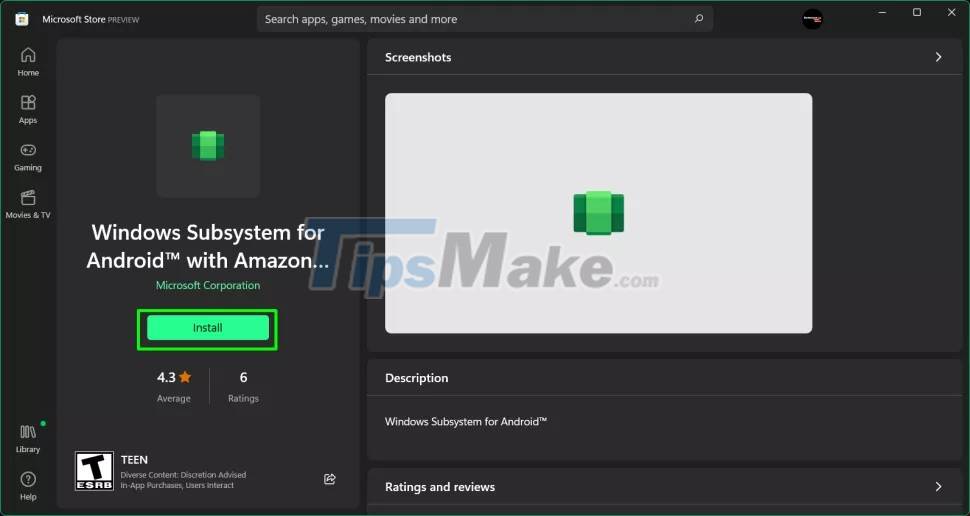970x516 pixels.
Task: Expand the Screenshots section chevron
Action: 938,57
